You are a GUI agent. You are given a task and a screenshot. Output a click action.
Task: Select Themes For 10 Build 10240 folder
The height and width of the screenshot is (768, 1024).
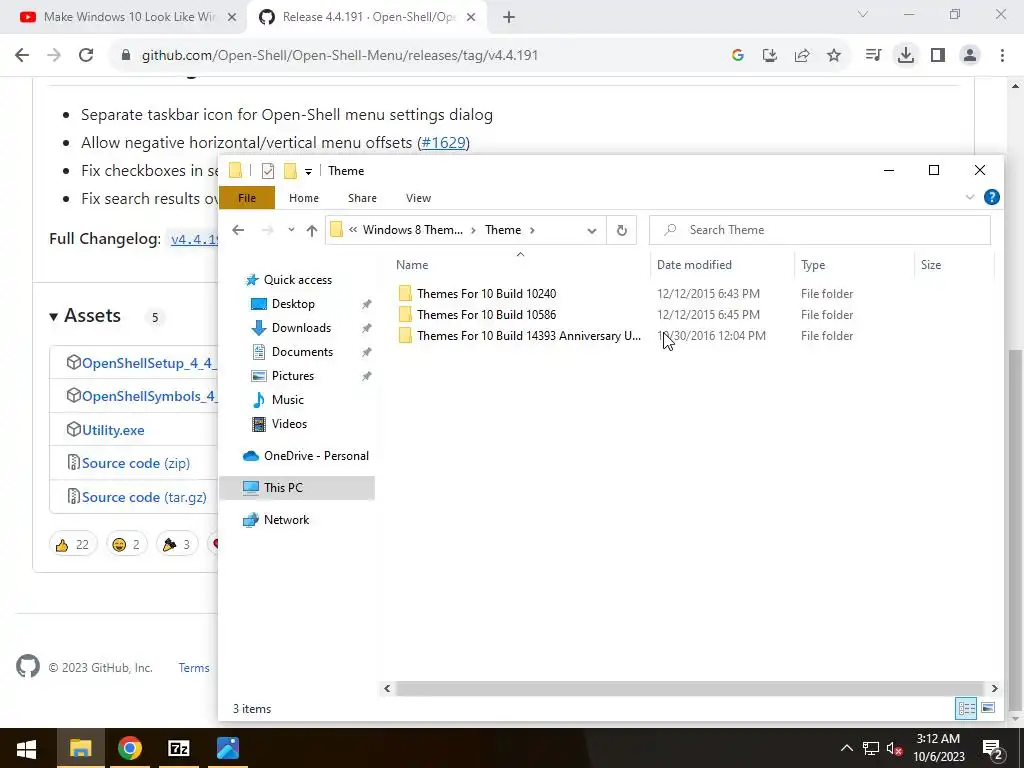pyautogui.click(x=487, y=294)
